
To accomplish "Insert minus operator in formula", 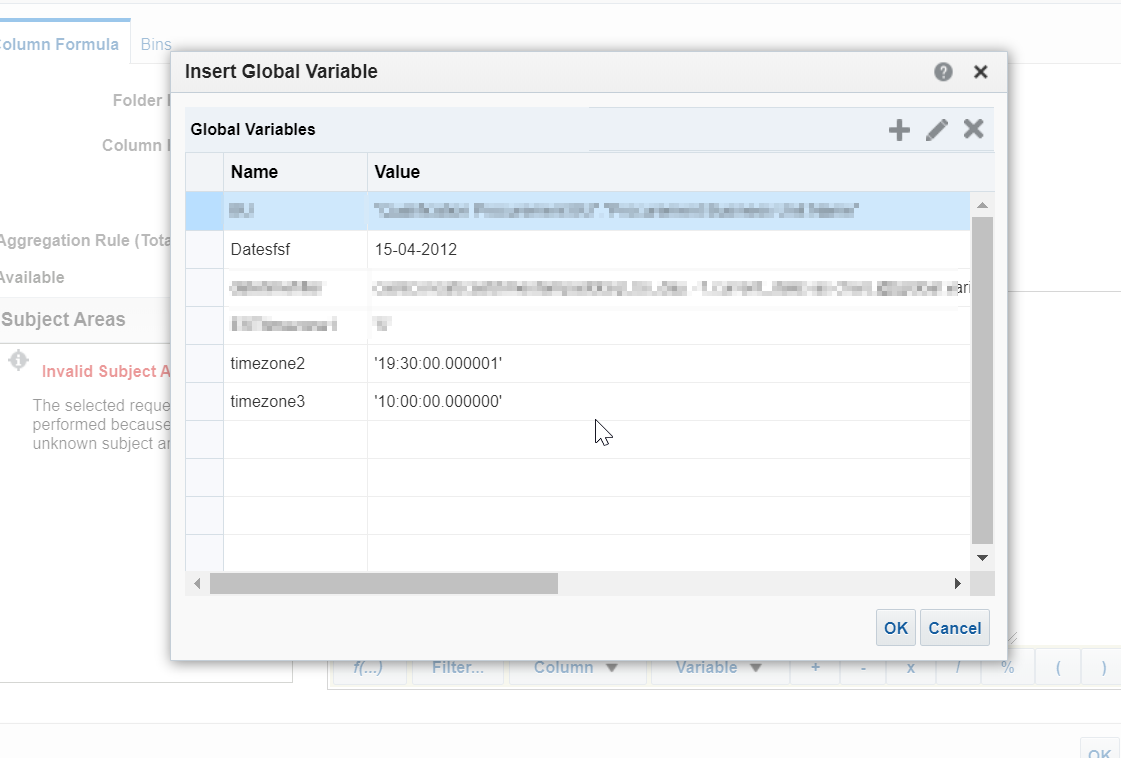I will tap(863, 667).
